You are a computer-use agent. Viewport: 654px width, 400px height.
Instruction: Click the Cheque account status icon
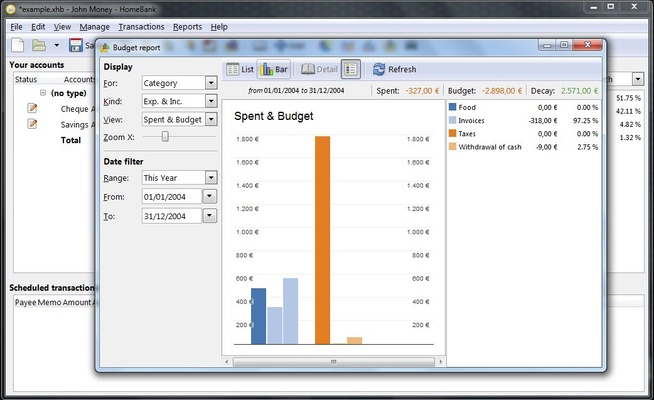[32, 108]
